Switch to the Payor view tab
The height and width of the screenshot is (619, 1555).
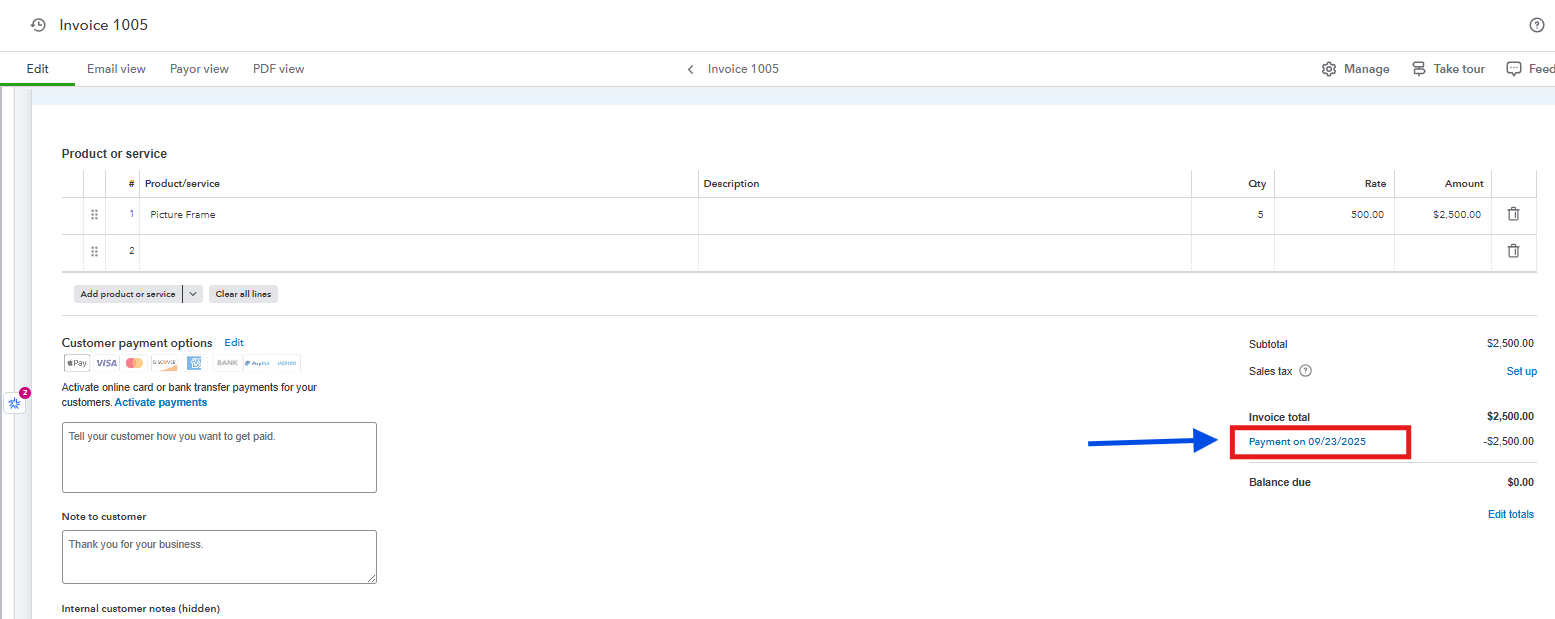click(x=199, y=69)
